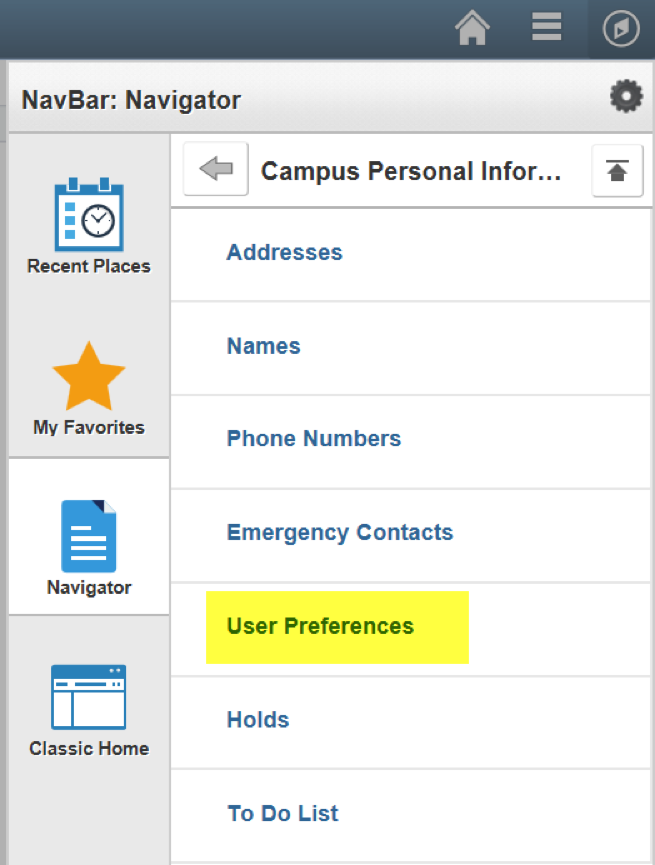Click the Home house icon
The height and width of the screenshot is (865, 655).
pos(472,28)
